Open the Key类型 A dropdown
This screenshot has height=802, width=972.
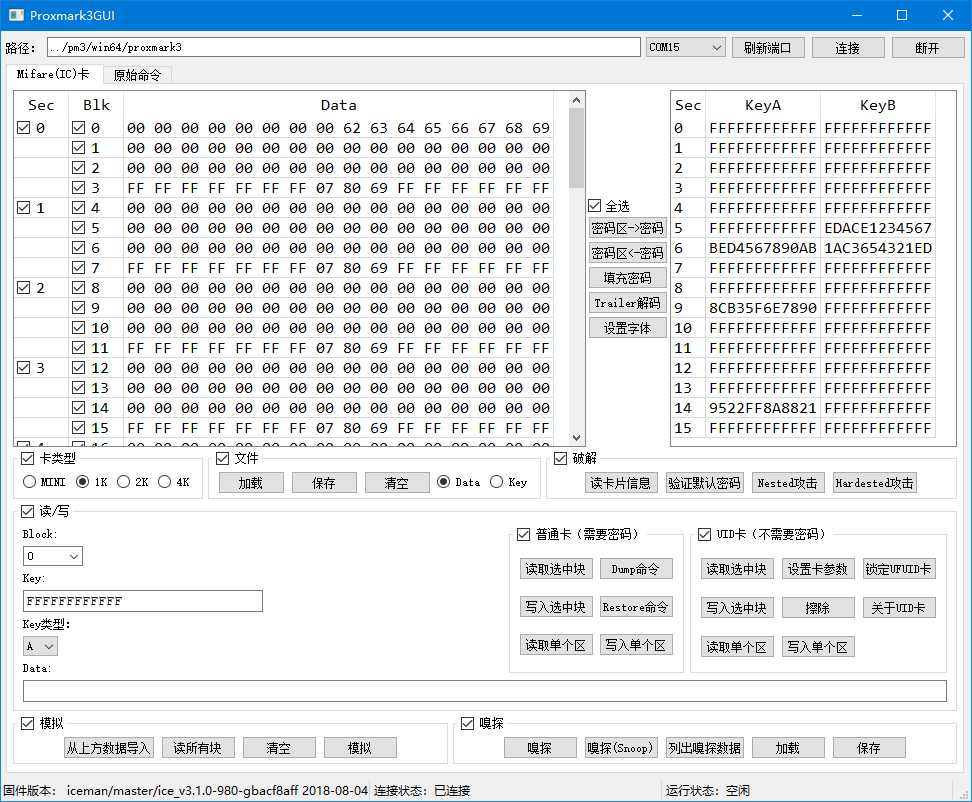tap(40, 646)
